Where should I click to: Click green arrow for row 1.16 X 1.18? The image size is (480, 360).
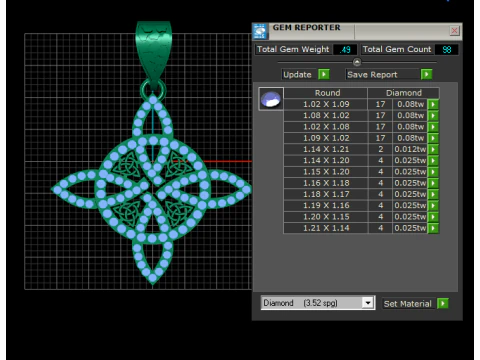pyautogui.click(x=433, y=183)
